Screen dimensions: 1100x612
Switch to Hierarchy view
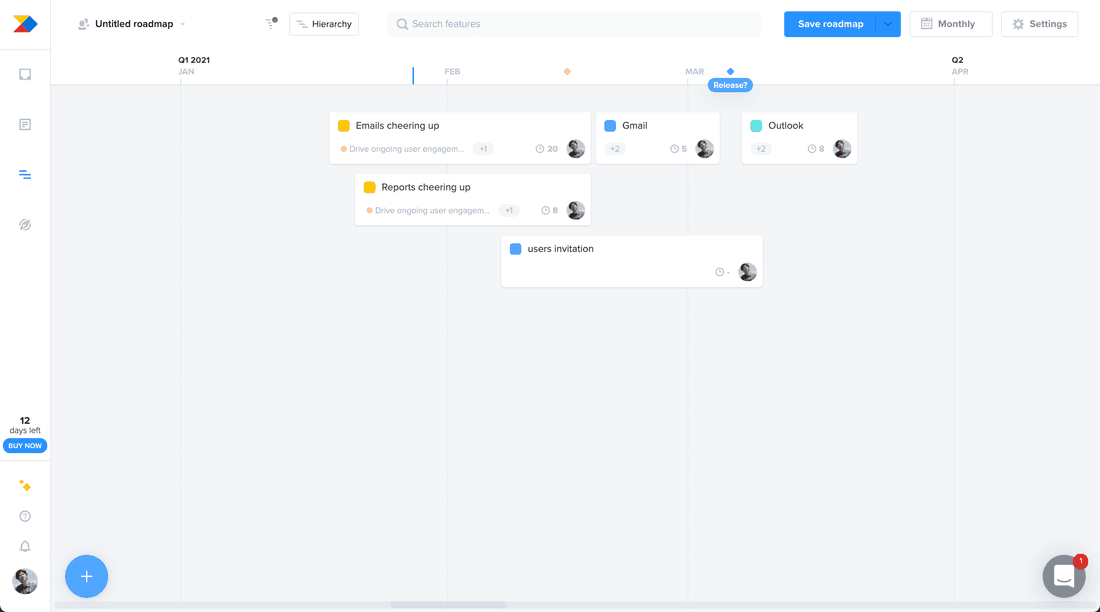pyautogui.click(x=323, y=23)
